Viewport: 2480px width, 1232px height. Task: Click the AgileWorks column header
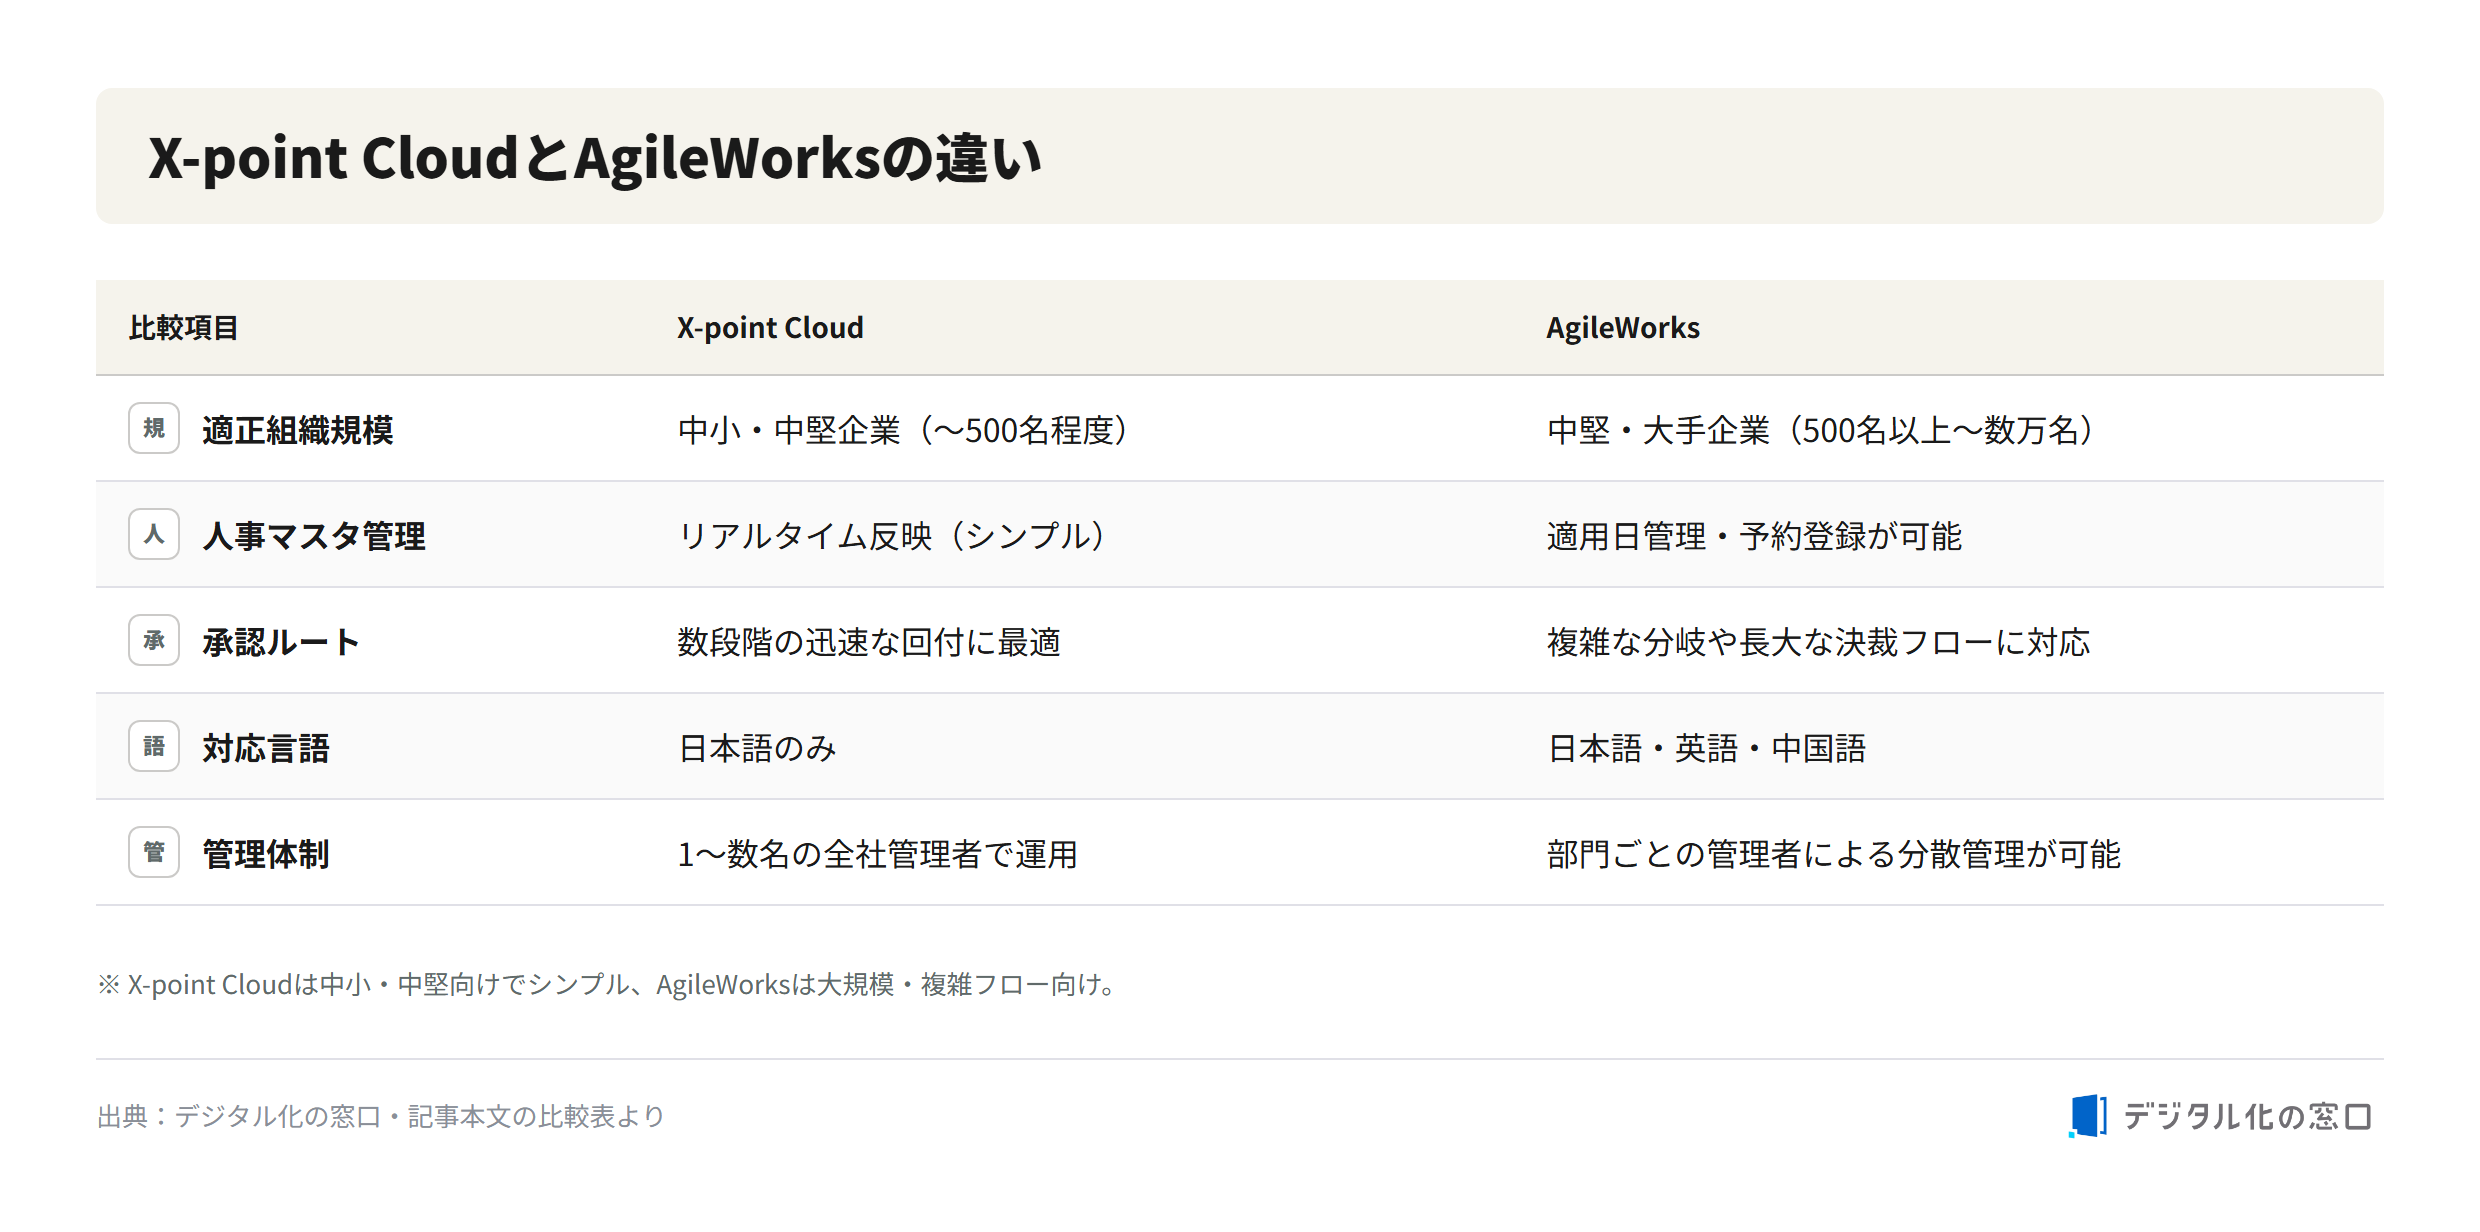click(x=1623, y=328)
